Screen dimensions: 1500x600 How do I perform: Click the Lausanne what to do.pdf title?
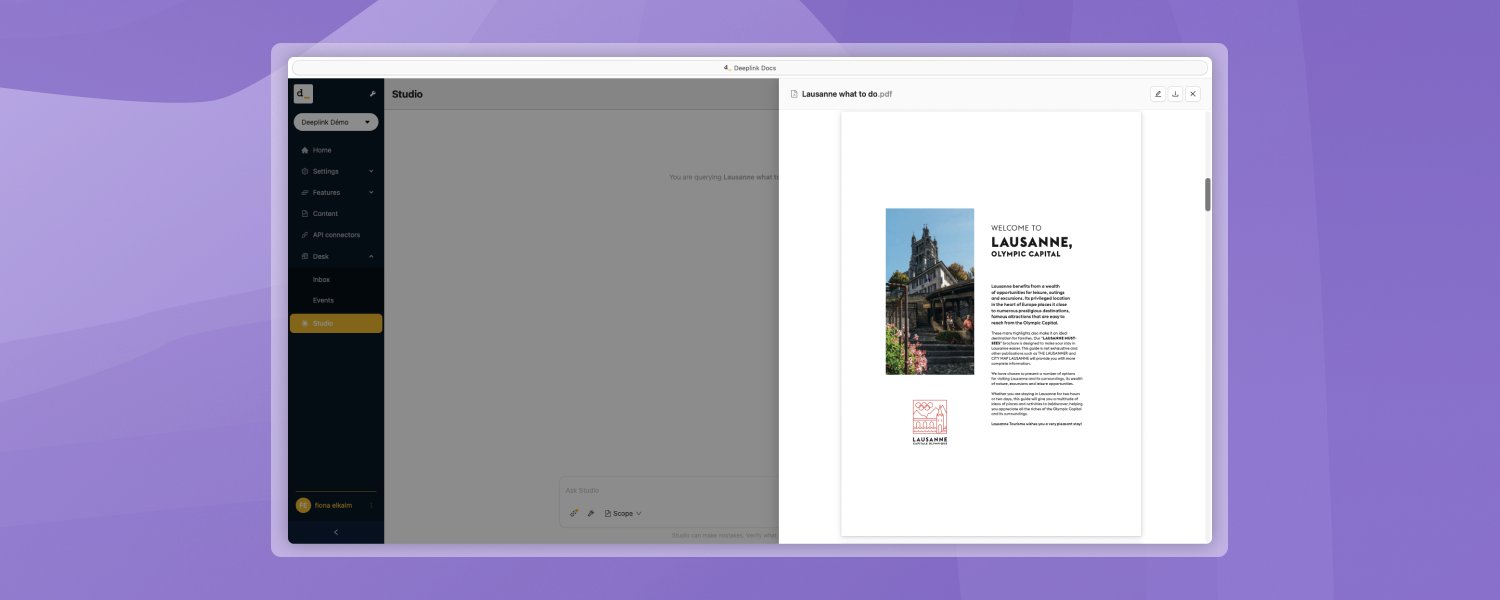[x=847, y=94]
